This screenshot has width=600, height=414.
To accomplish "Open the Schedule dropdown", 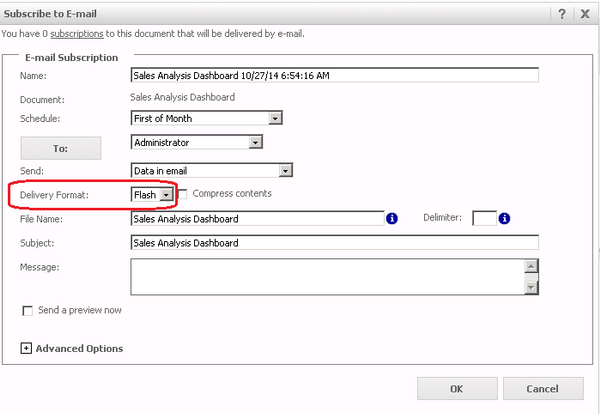I will coord(275,118).
